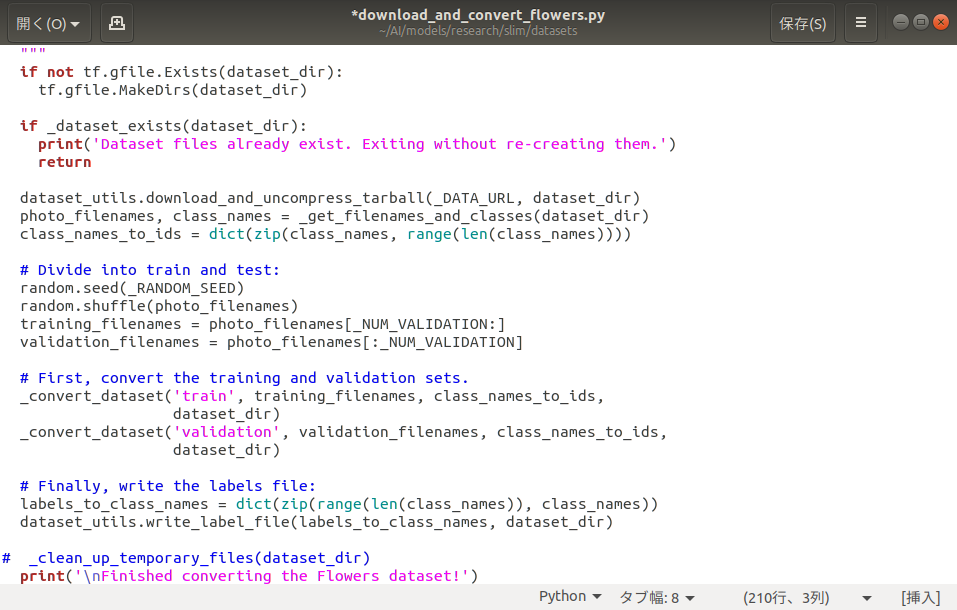The image size is (957, 610).
Task: Click the print 'Dataset files already exist' line
Action: (357, 145)
